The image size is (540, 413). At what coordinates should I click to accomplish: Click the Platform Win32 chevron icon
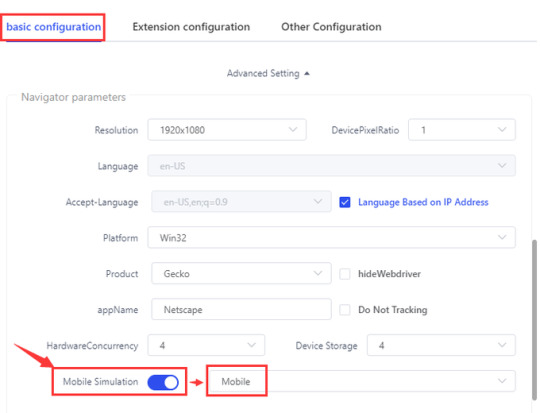click(x=502, y=237)
